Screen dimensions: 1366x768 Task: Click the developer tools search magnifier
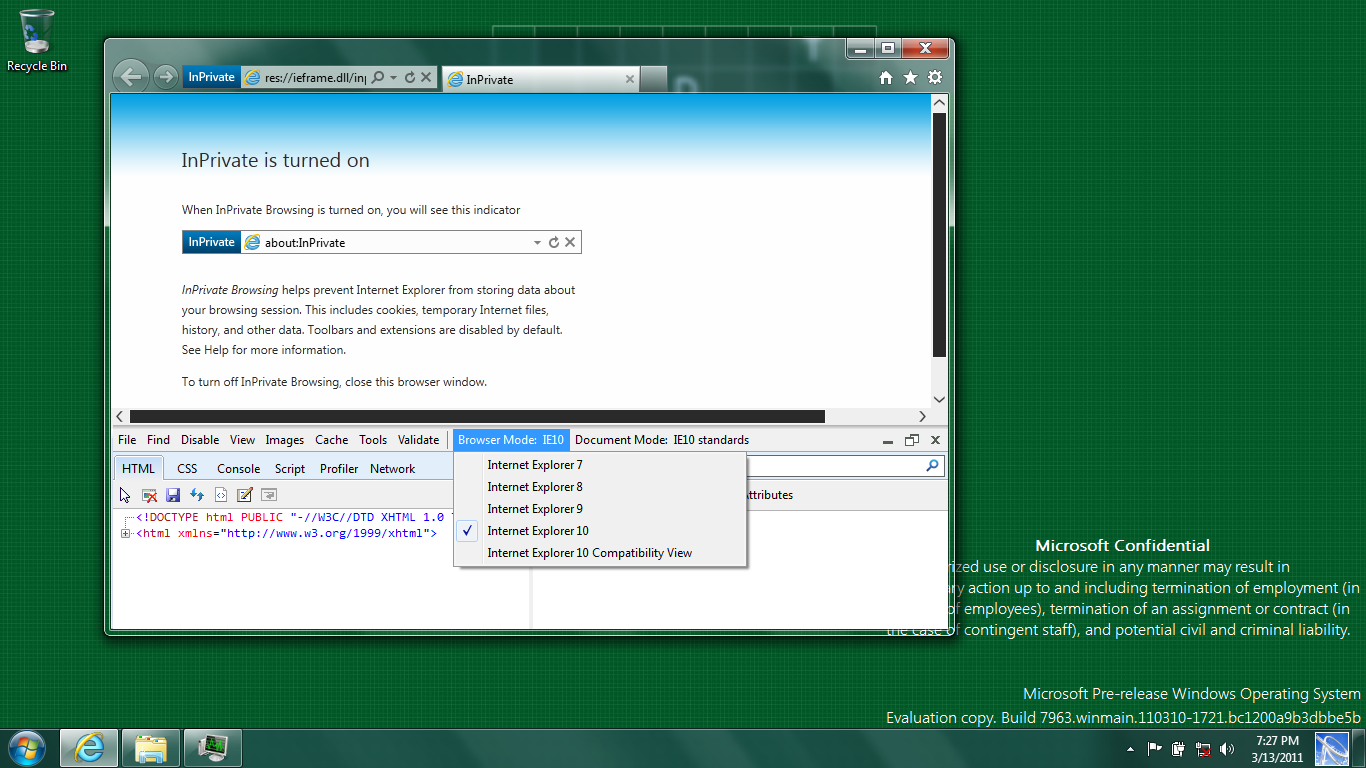click(933, 466)
